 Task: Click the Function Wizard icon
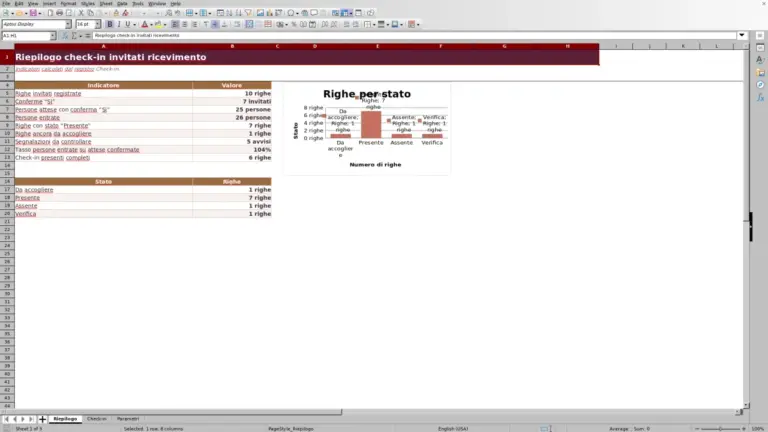pos(65,35)
